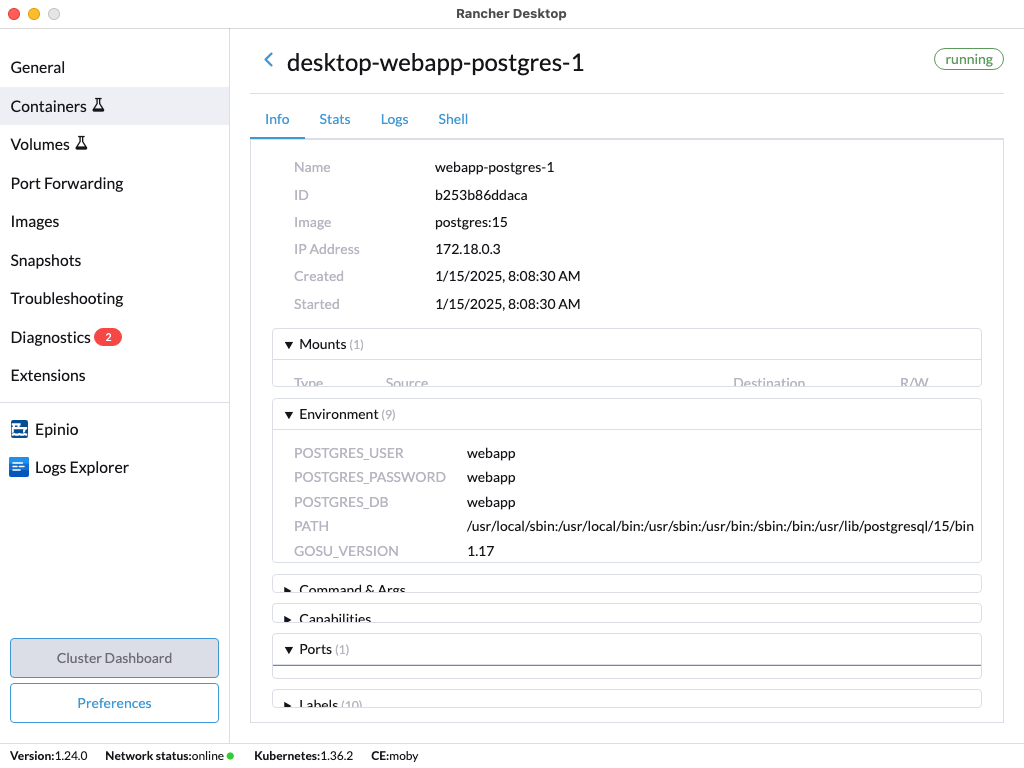
Task: Click the container ID b253b86ddaca
Action: point(481,195)
